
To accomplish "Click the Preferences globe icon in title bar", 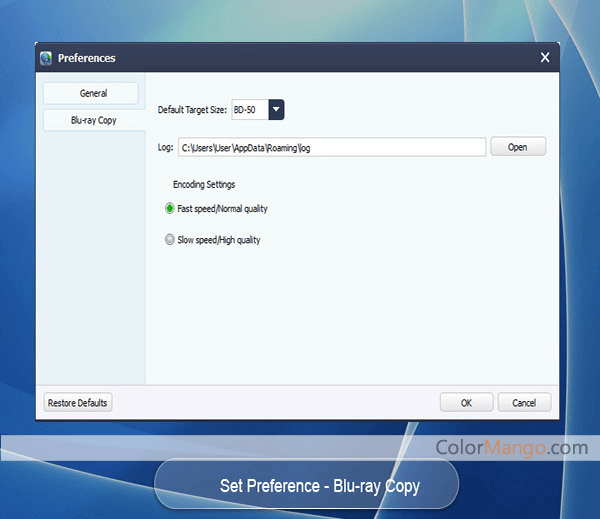I will coord(46,58).
